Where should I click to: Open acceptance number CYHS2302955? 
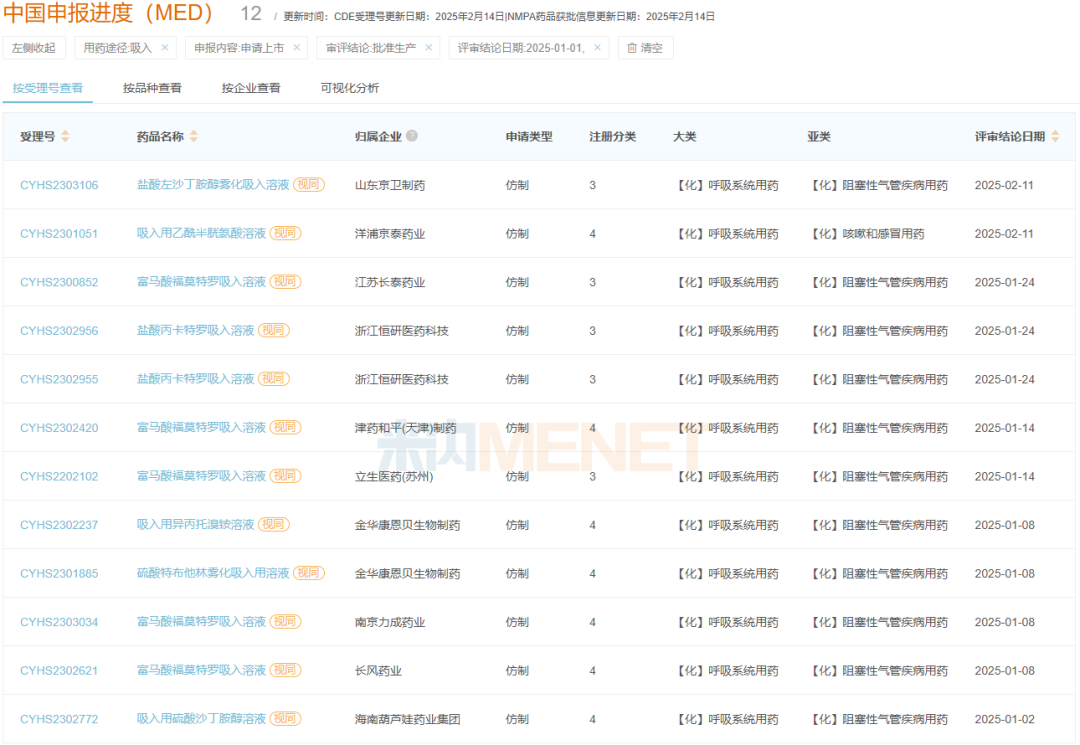[59, 379]
